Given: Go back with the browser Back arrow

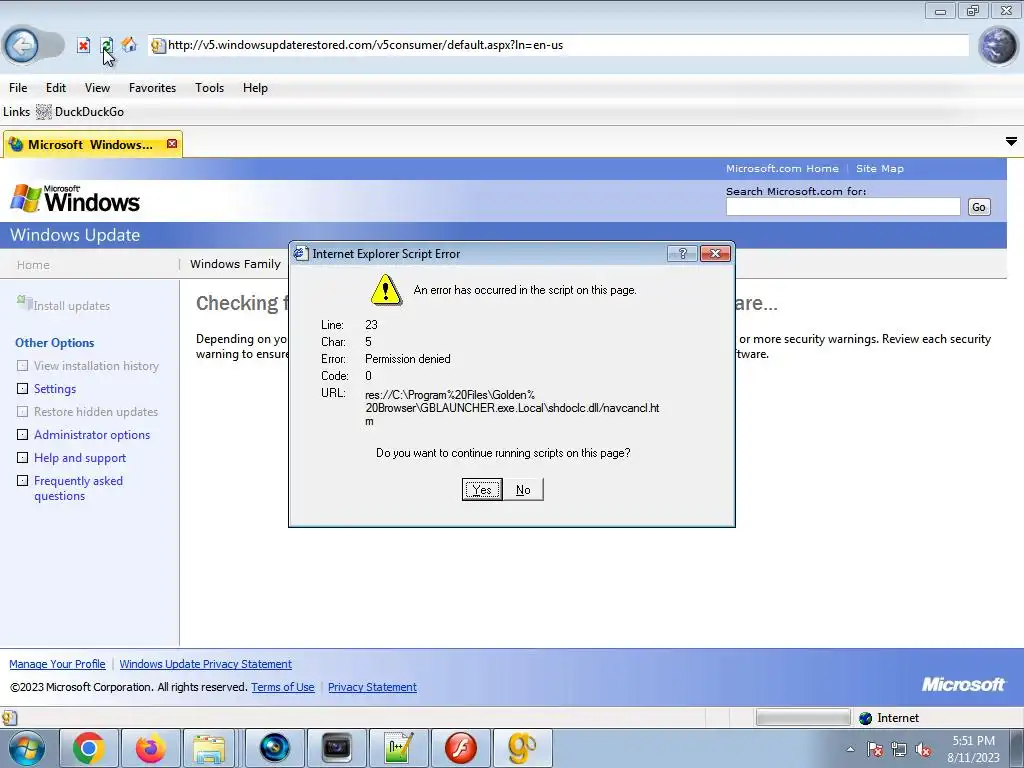Looking at the screenshot, I should 22,46.
